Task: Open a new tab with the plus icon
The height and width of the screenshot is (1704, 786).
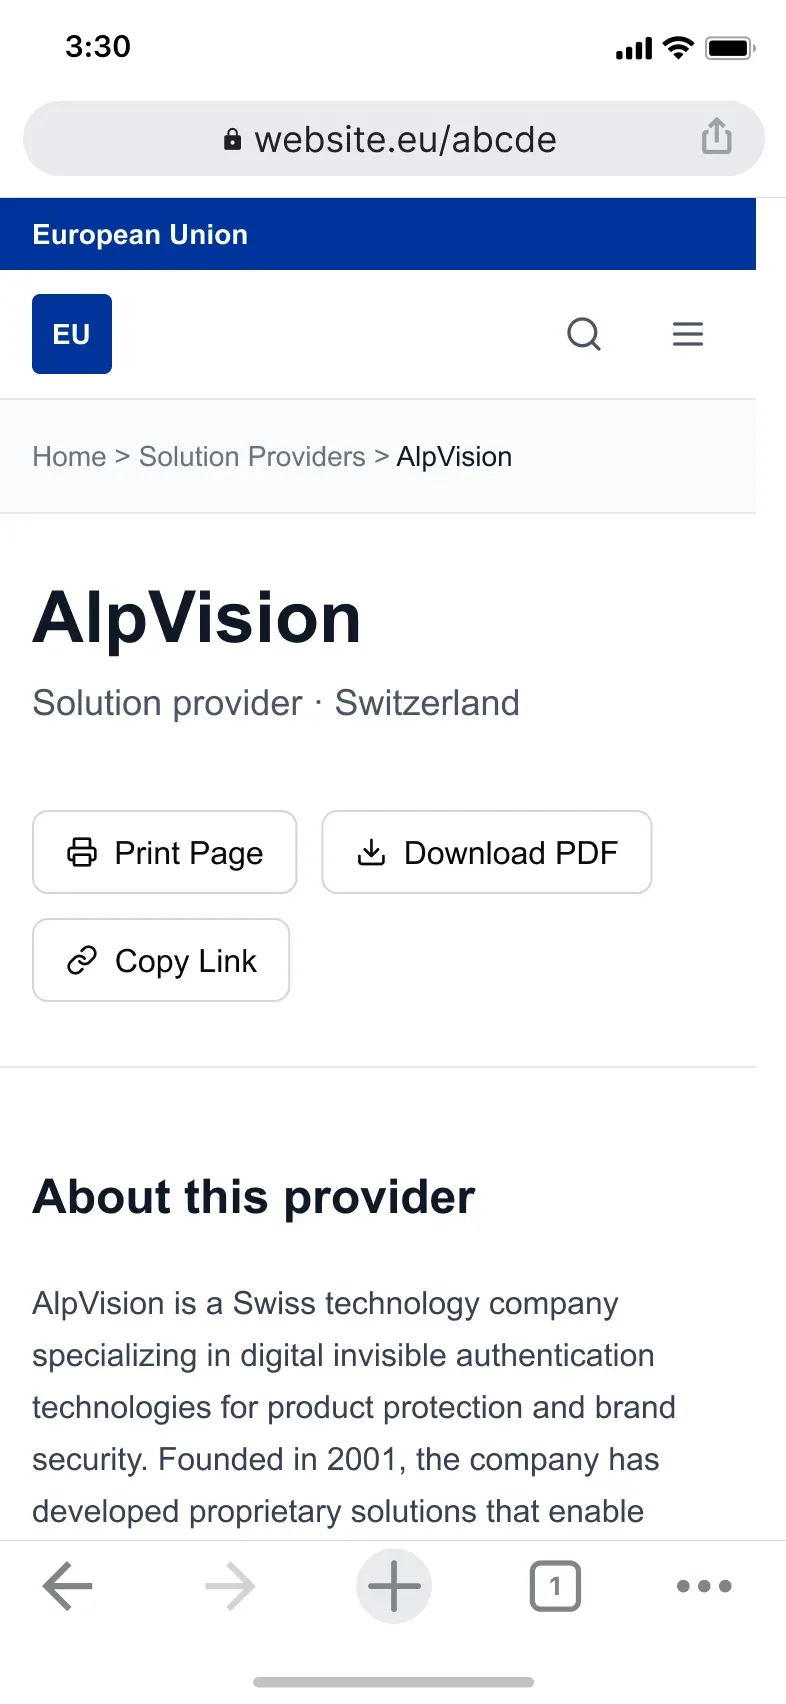Action: coord(393,1586)
